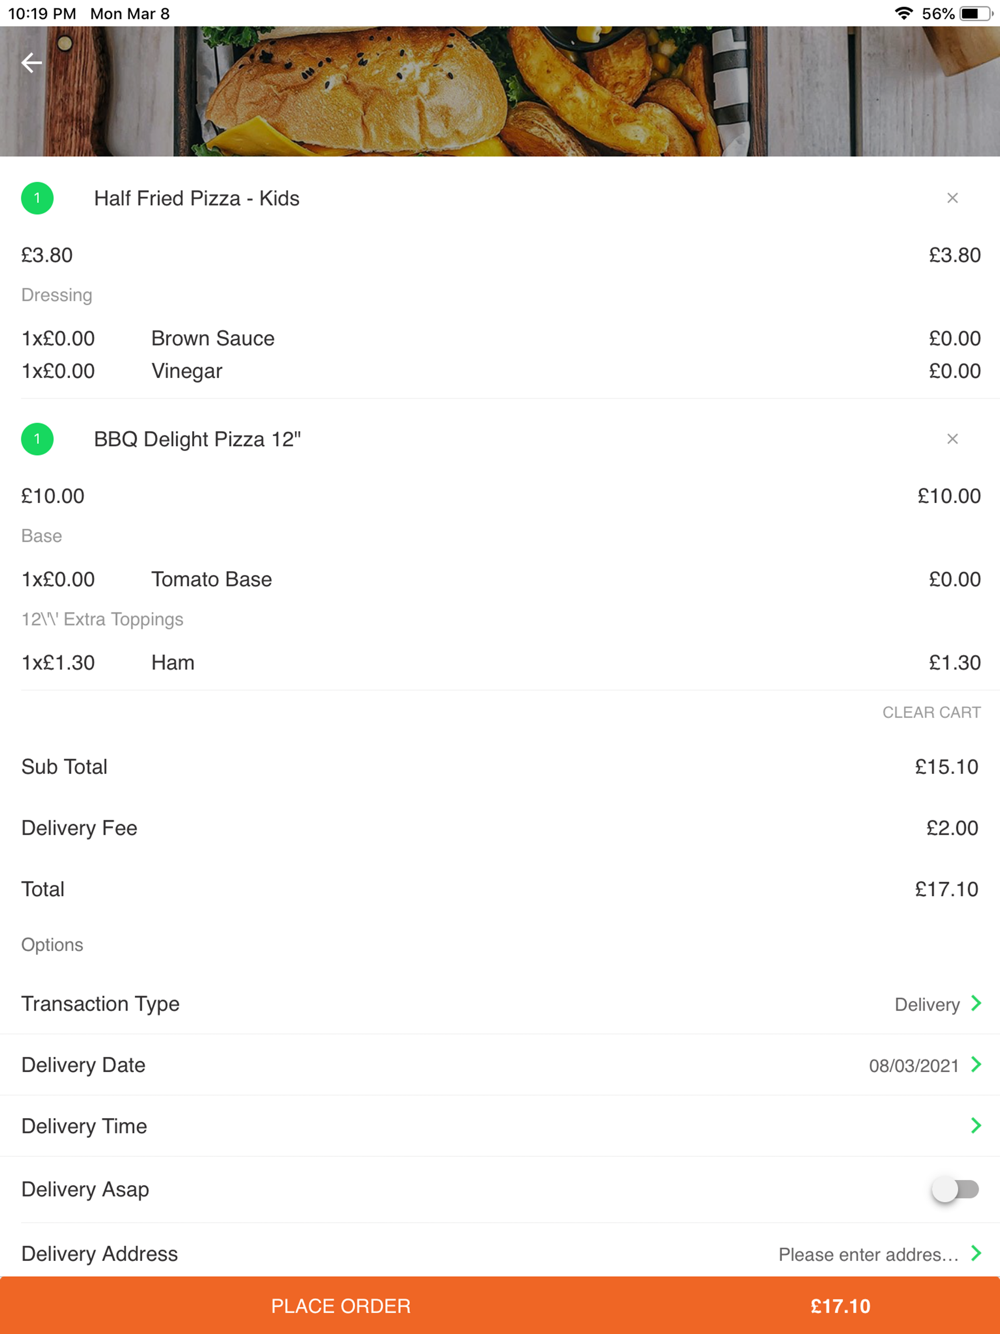Open Delivery Address entry chevron
The height and width of the screenshot is (1334, 1000).
(x=976, y=1253)
